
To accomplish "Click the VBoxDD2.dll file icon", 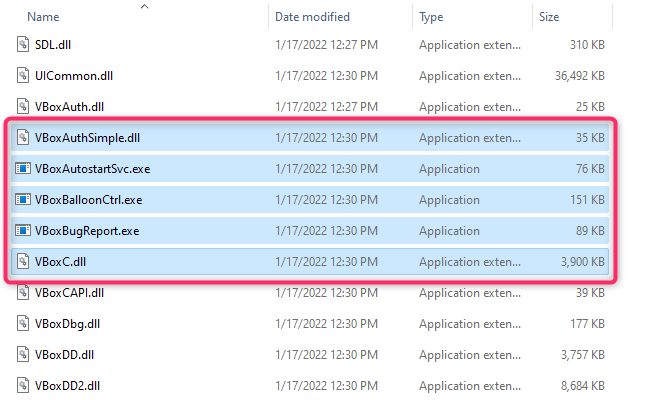I will (x=24, y=385).
